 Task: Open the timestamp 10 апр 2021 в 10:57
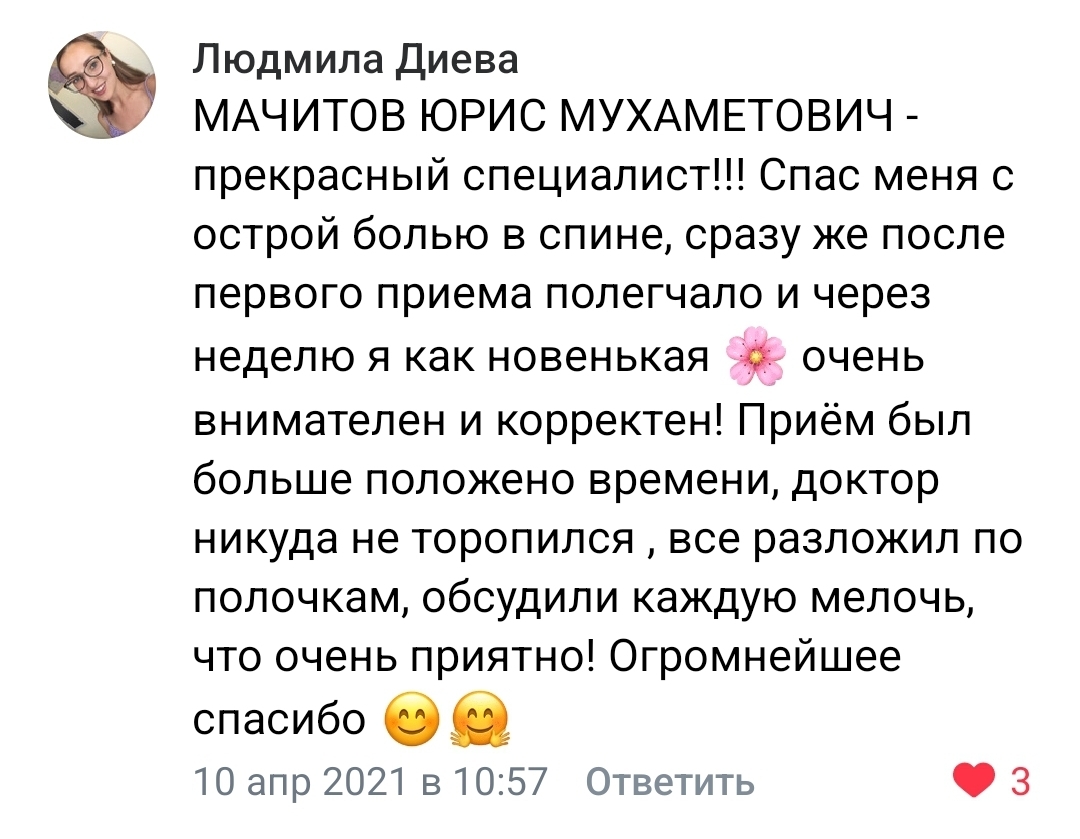tap(370, 783)
